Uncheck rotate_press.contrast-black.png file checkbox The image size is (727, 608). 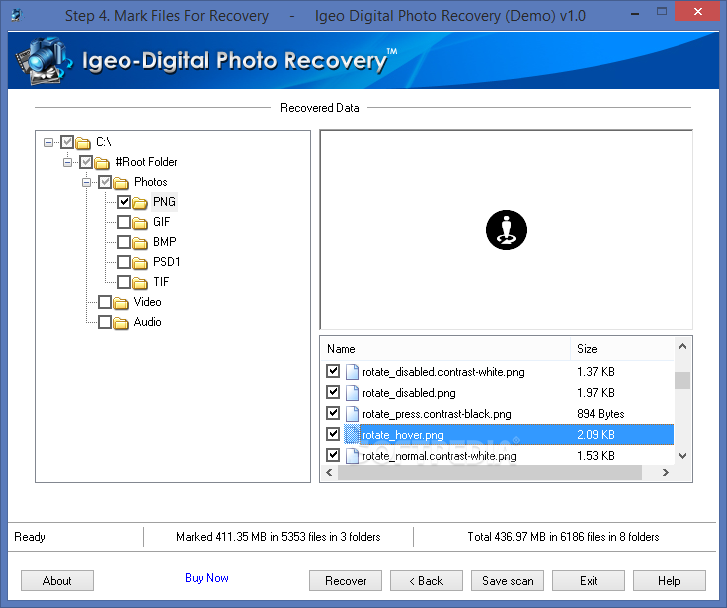333,413
